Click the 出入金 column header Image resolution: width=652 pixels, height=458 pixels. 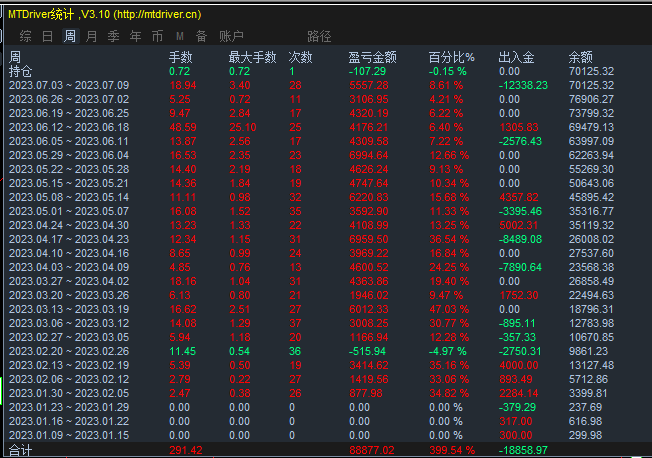click(516, 57)
